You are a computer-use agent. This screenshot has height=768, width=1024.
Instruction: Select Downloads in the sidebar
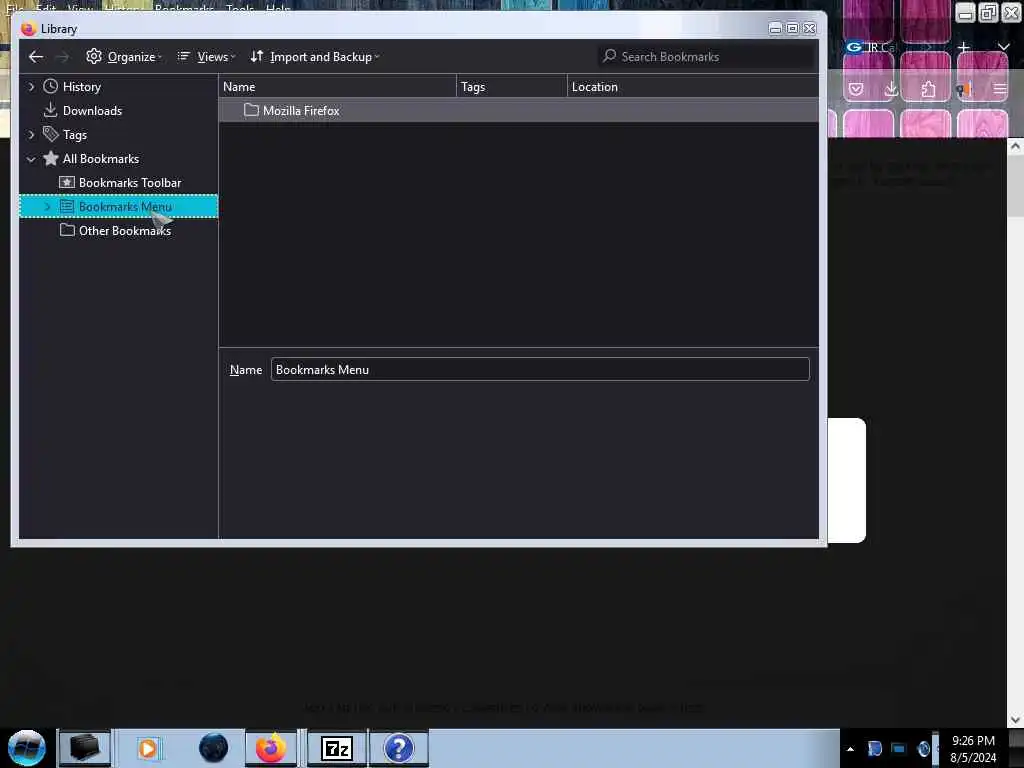(92, 111)
